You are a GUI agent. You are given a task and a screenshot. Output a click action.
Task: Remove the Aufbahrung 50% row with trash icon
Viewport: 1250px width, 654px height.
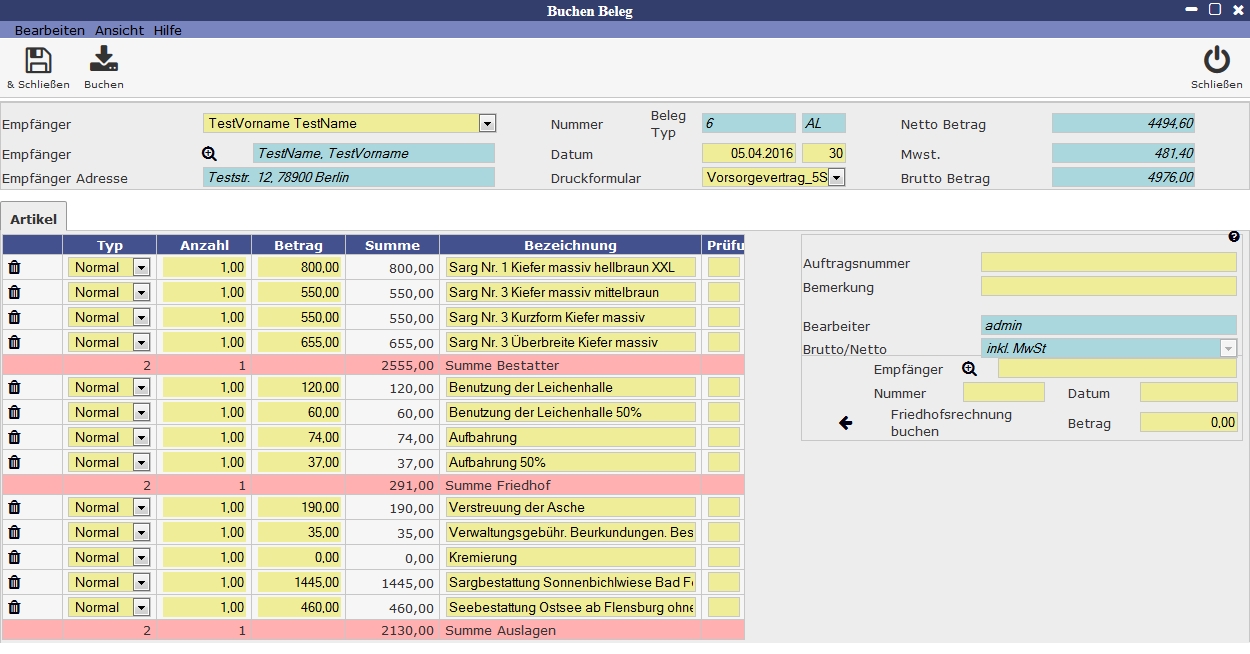14,462
